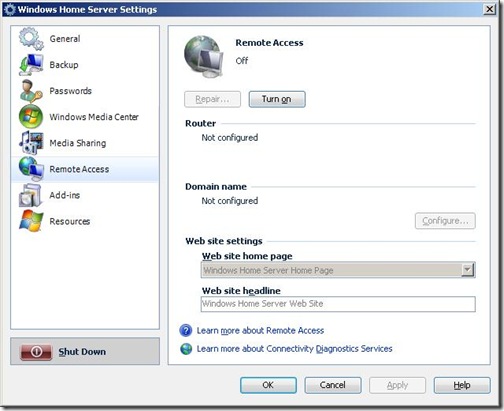Image resolution: width=504 pixels, height=411 pixels.
Task: Follow Connectivity Diagnostics Services link
Action: click(x=294, y=349)
